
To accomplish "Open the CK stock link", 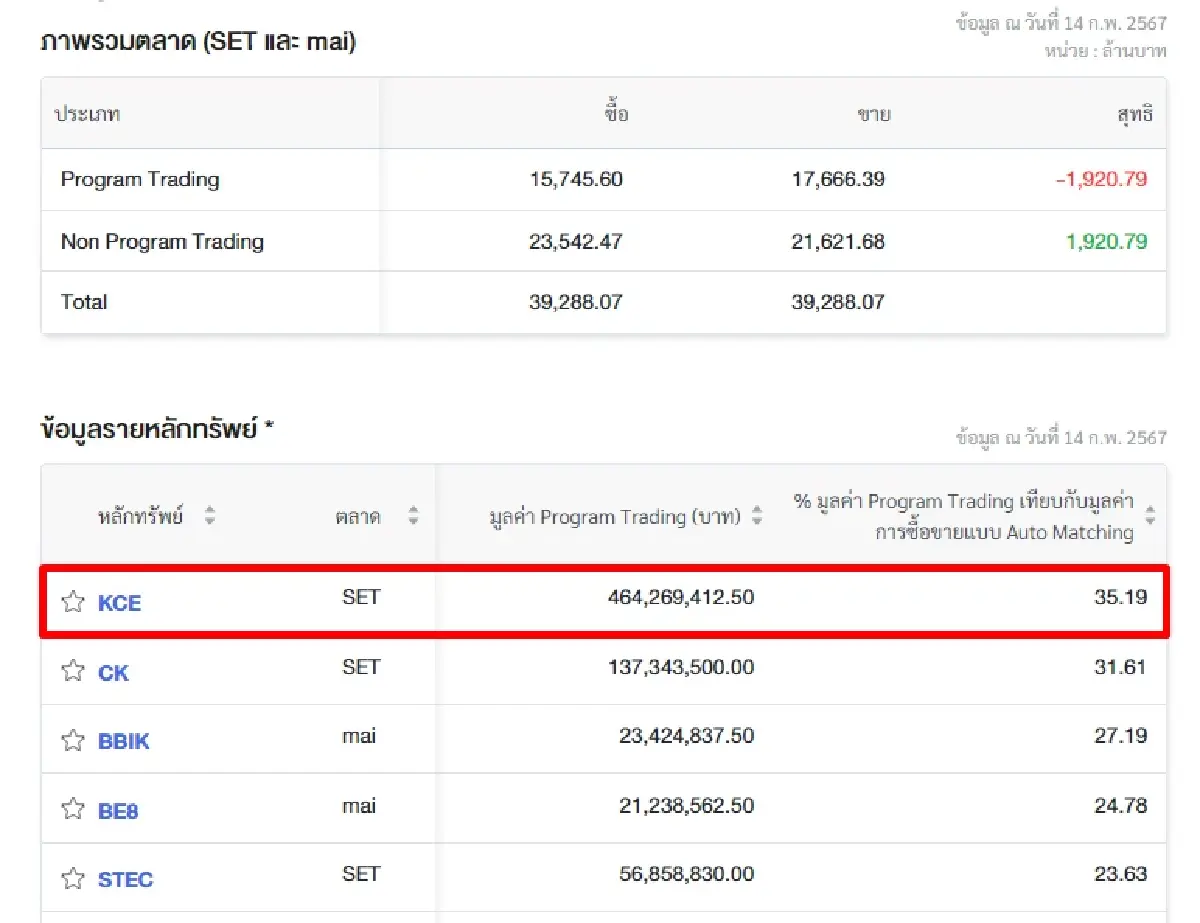I will 113,673.
